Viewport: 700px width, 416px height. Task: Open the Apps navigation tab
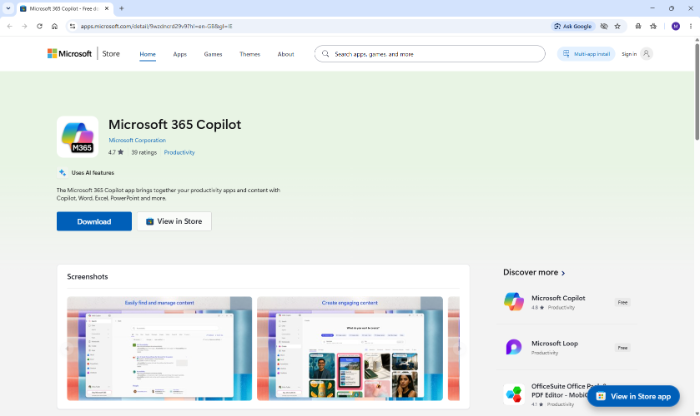(180, 54)
